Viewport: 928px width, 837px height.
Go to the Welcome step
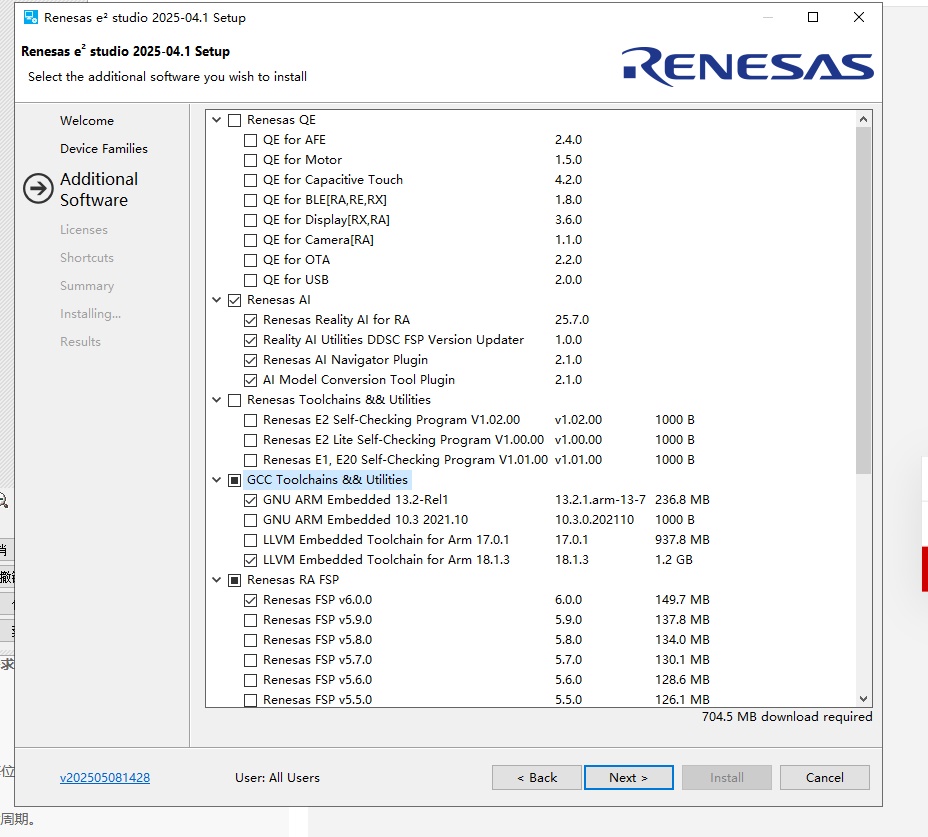(87, 121)
